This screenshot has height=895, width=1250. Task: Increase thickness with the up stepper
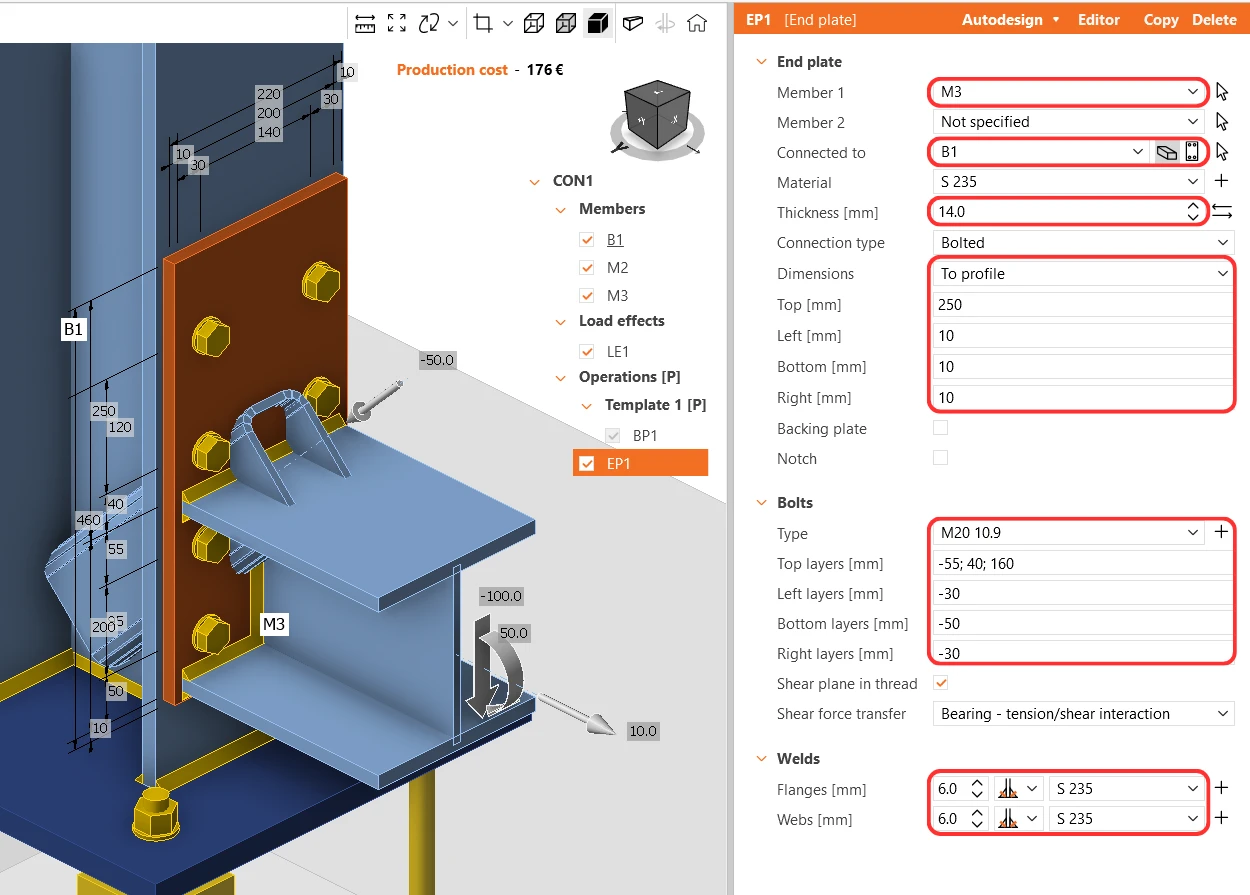(x=1192, y=206)
